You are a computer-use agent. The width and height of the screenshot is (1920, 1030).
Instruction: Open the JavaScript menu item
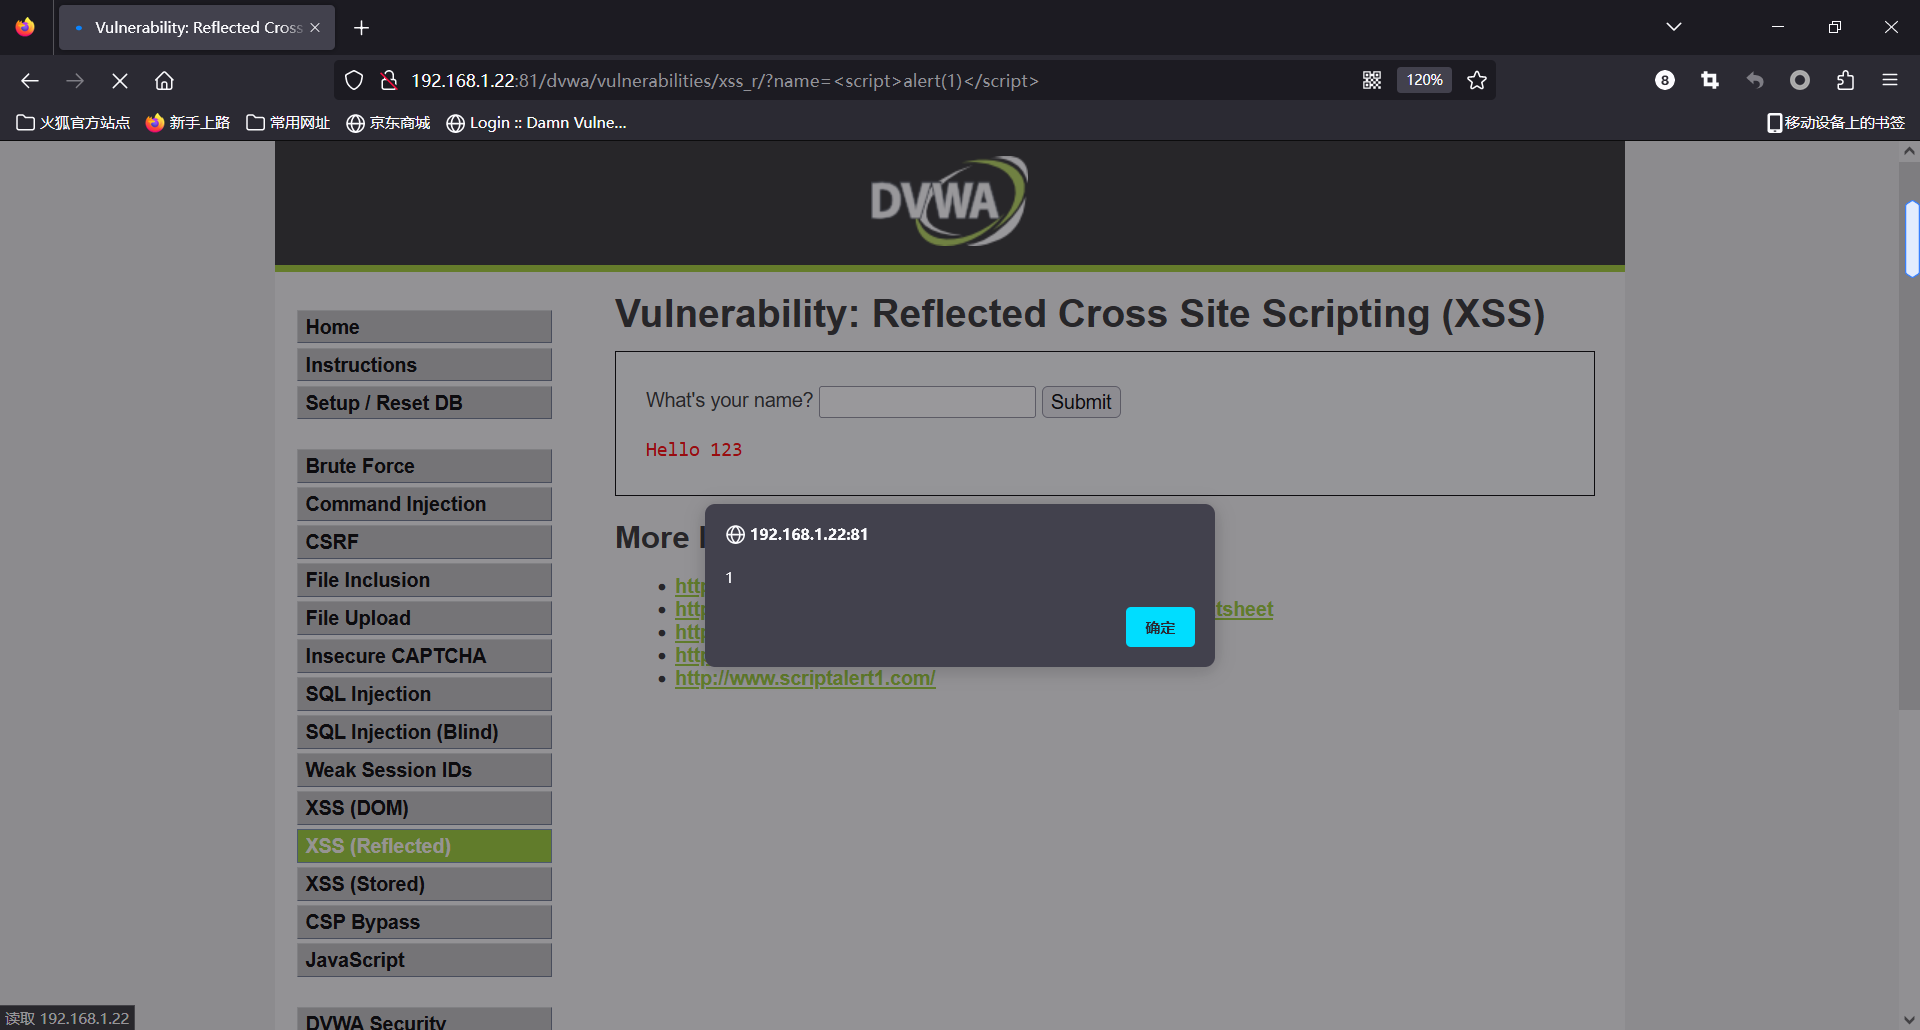424,960
